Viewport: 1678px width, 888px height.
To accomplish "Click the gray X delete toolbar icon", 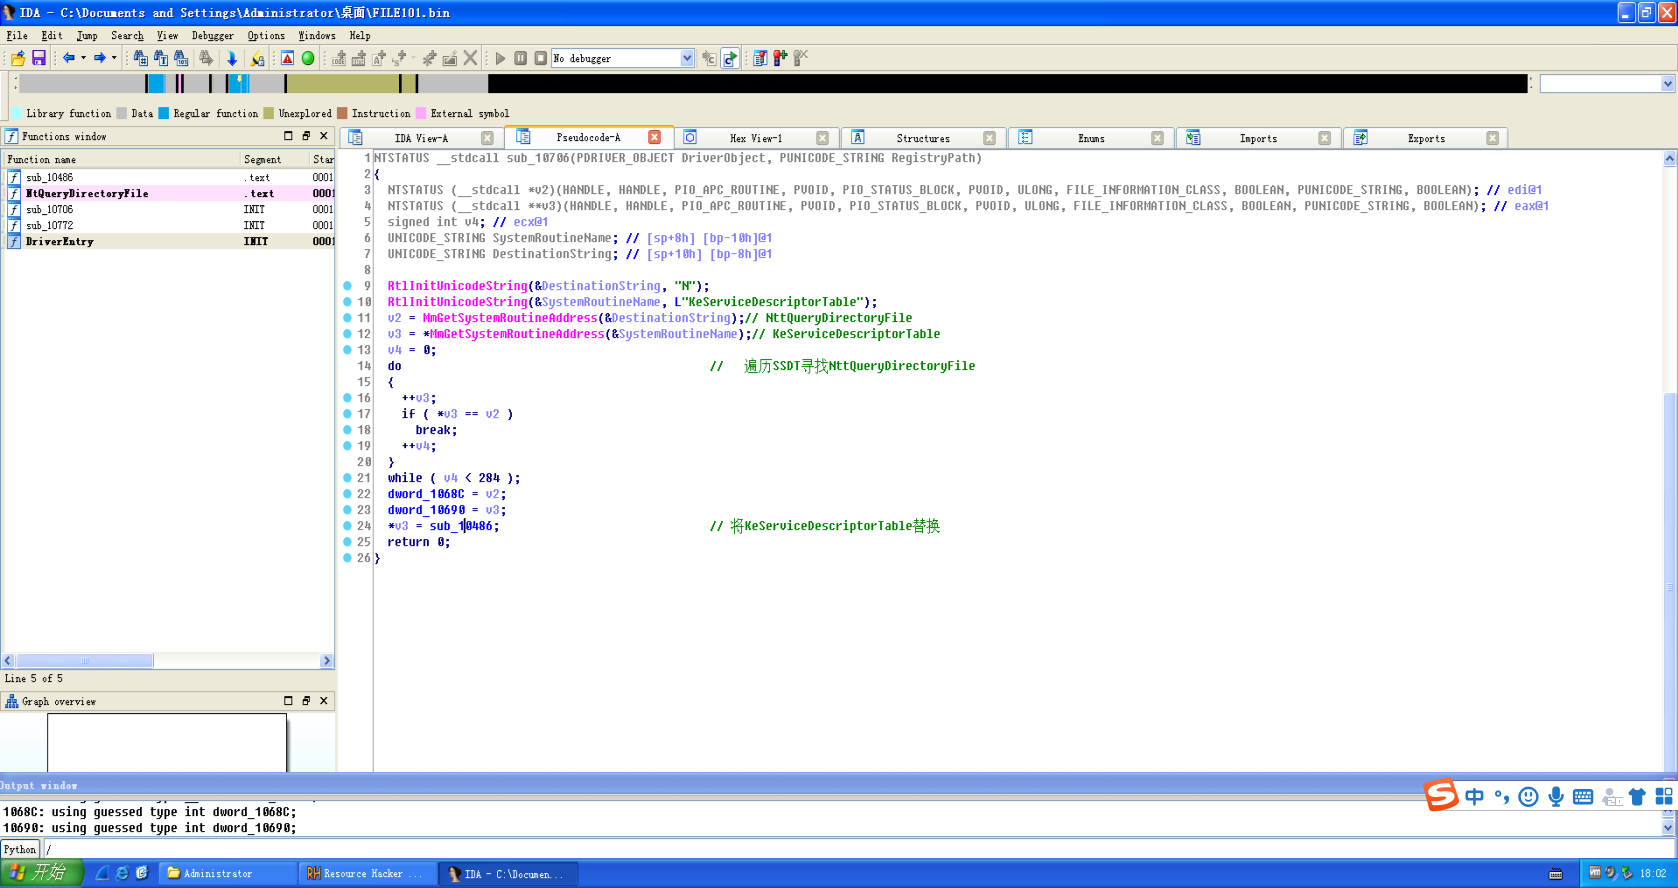I will tap(470, 58).
